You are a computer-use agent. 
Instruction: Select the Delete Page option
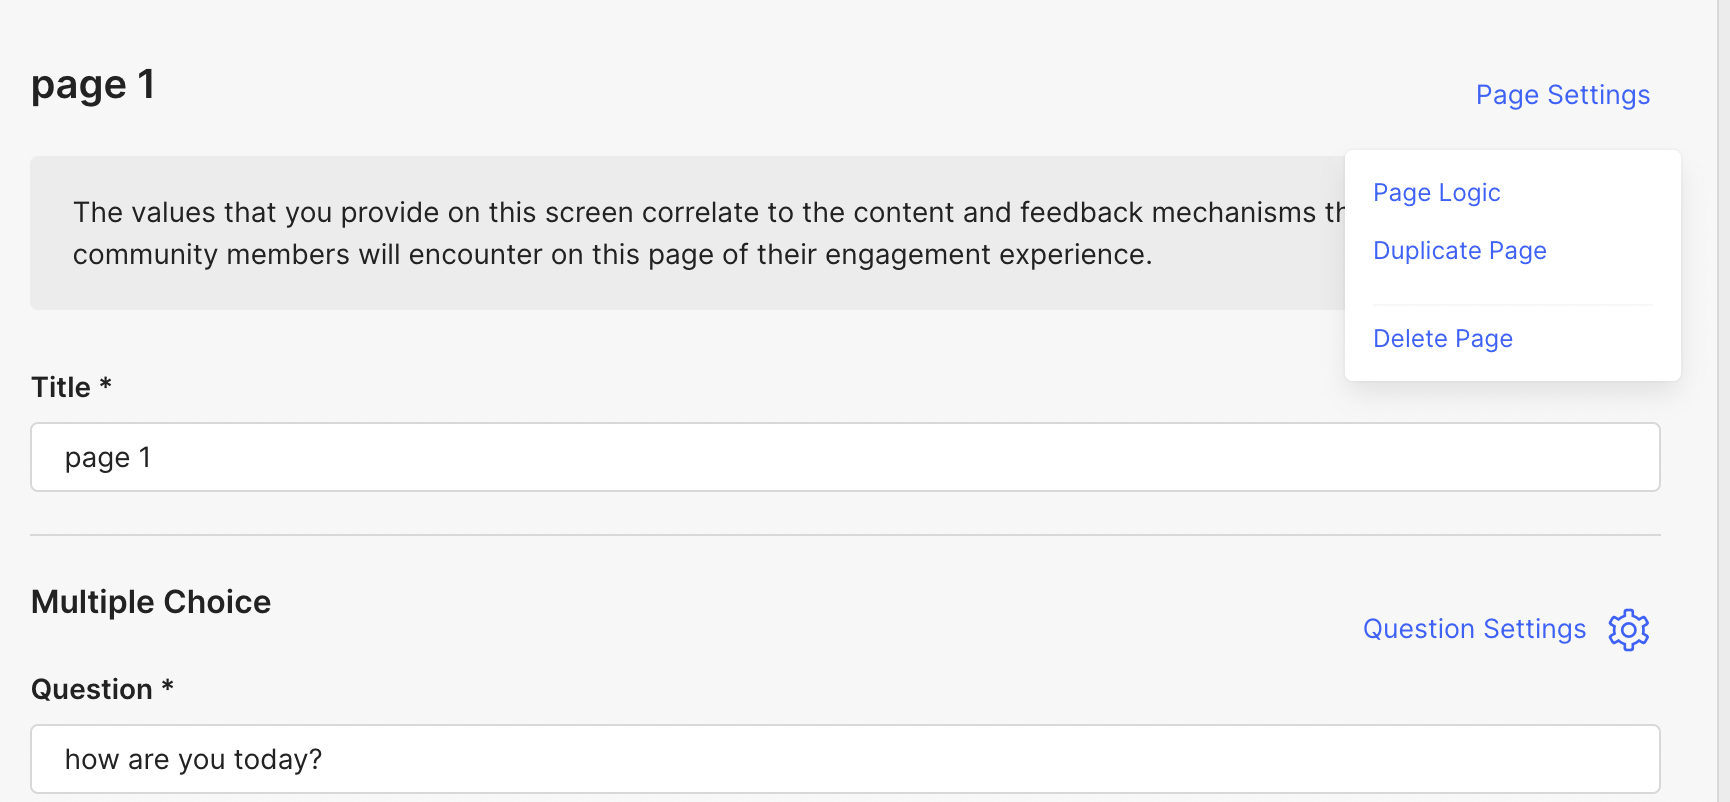[x=1442, y=338]
